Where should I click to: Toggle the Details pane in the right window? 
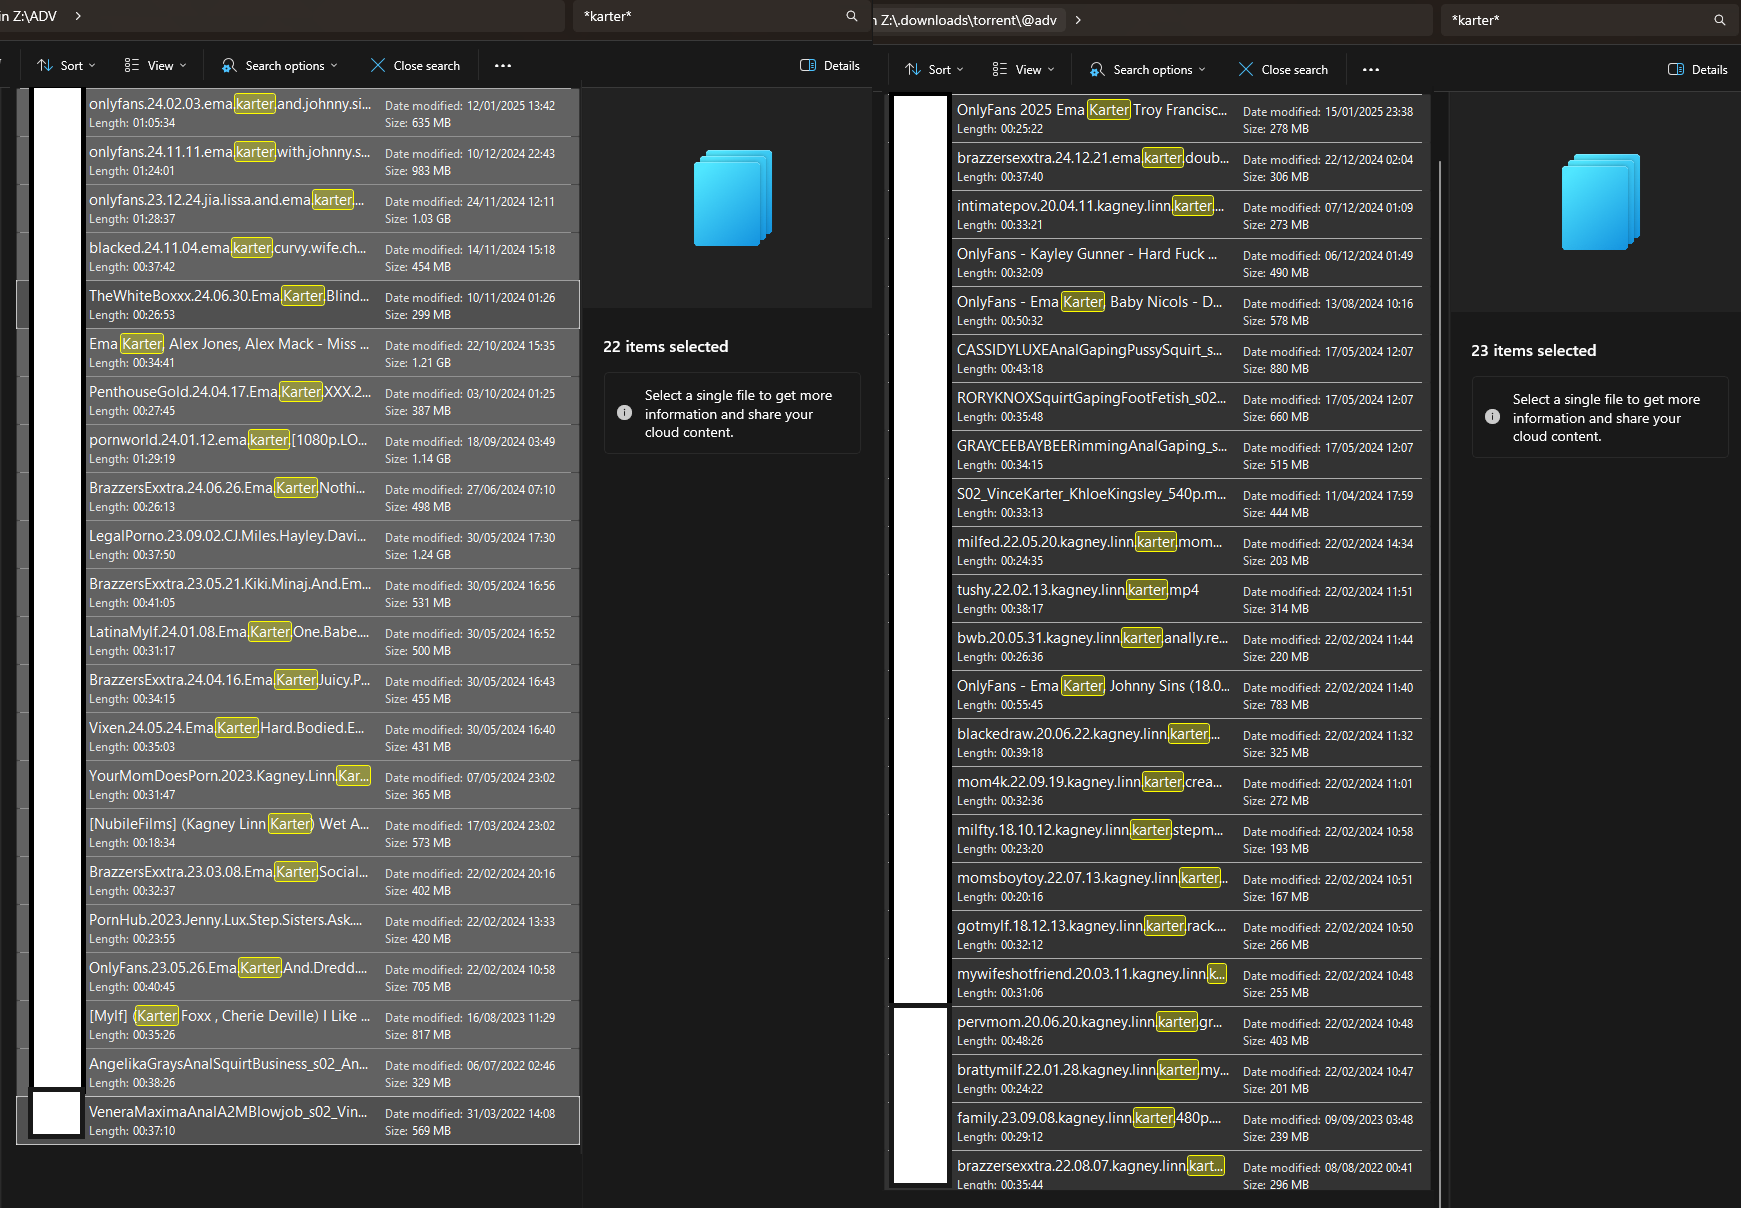click(1697, 69)
